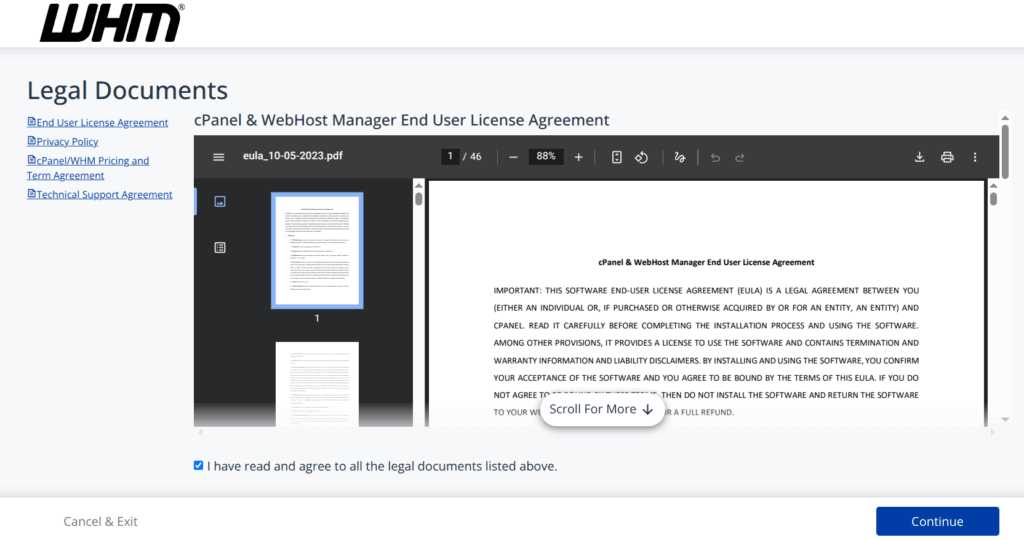Viewport: 1024px width, 540px height.
Task: Click the PDF page number field
Action: click(x=451, y=157)
